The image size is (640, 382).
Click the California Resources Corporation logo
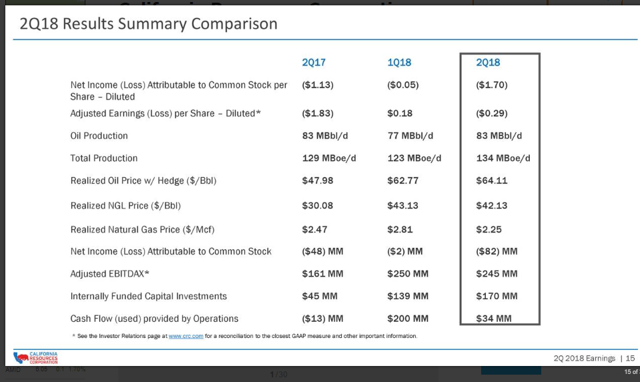36,358
